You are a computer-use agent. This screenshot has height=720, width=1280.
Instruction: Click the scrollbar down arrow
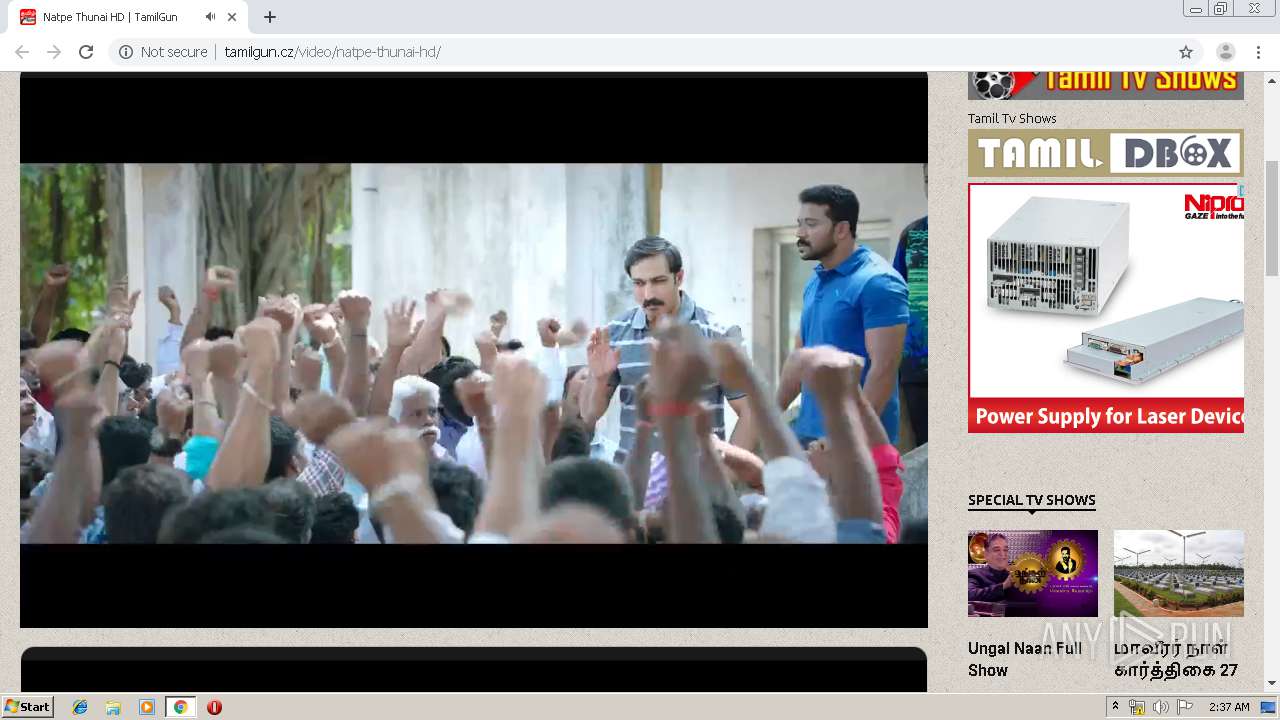(1272, 683)
